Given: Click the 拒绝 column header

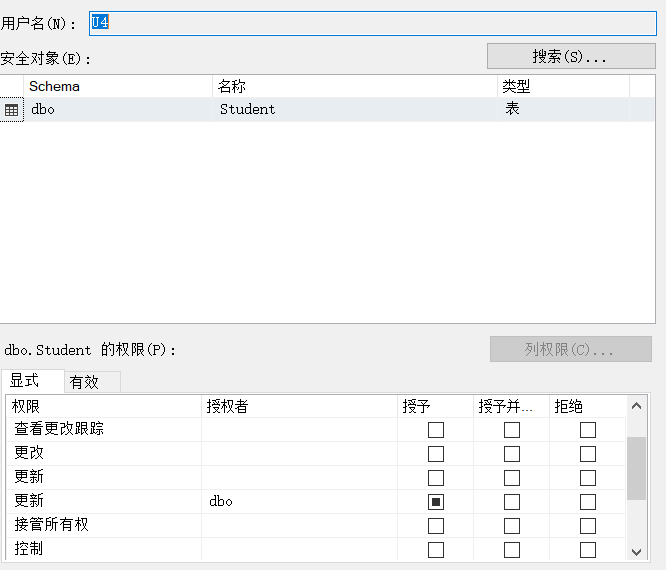Looking at the screenshot, I should (588, 406).
